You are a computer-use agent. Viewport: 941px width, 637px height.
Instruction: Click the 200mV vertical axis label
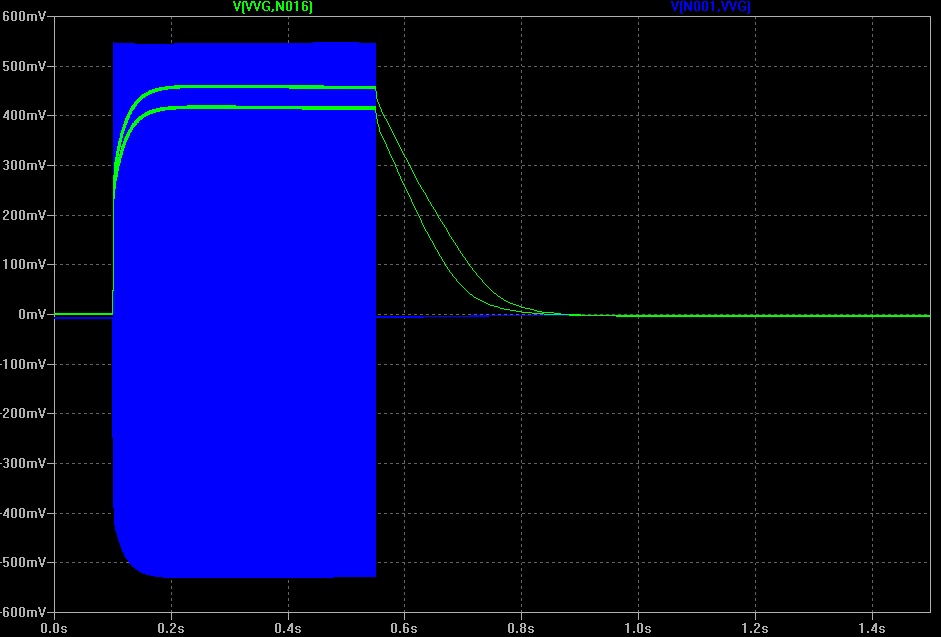pyautogui.click(x=26, y=215)
